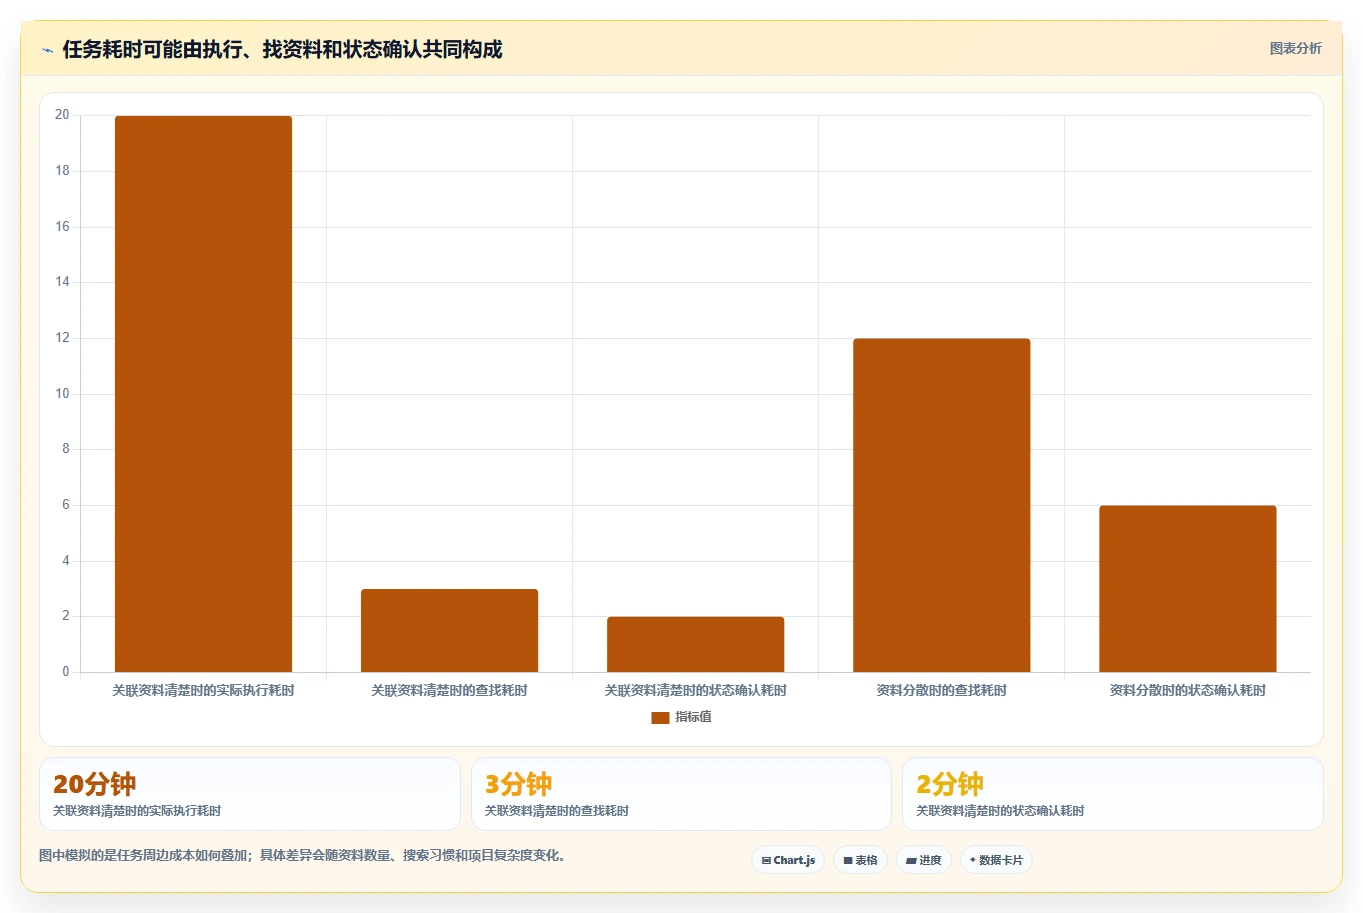Click the icon in the 进度 chip
Viewport: 1363px width, 913px height.
point(911,861)
